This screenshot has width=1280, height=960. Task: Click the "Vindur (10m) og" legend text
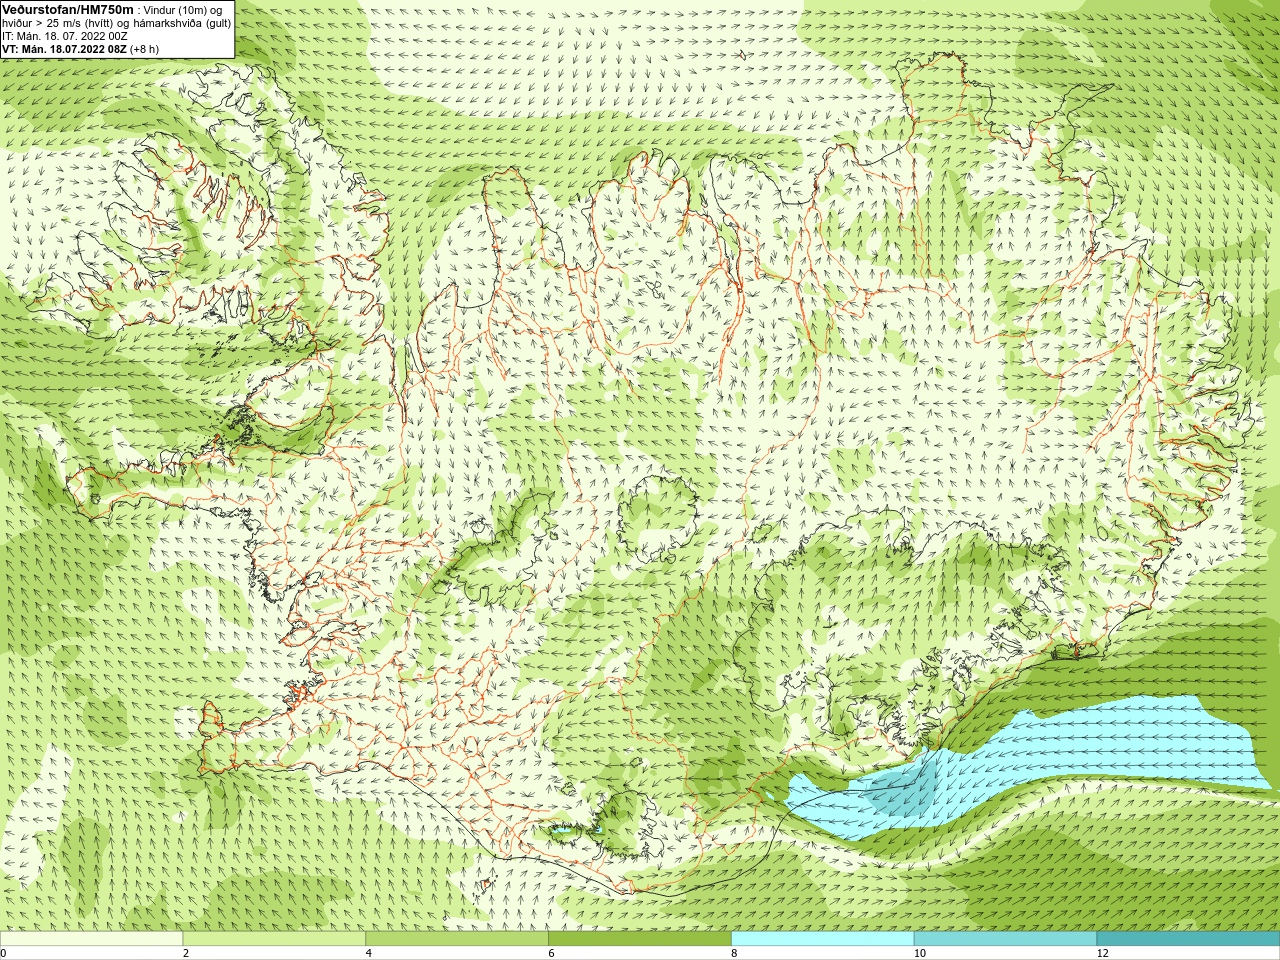pyautogui.click(x=184, y=10)
